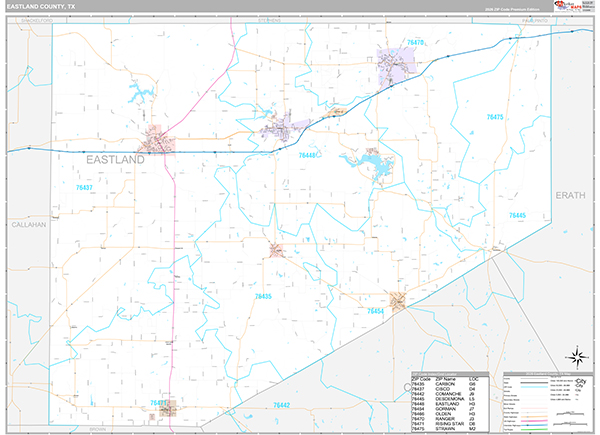
Task: Click ZIP code label 76475 on the map
Action: [495, 117]
